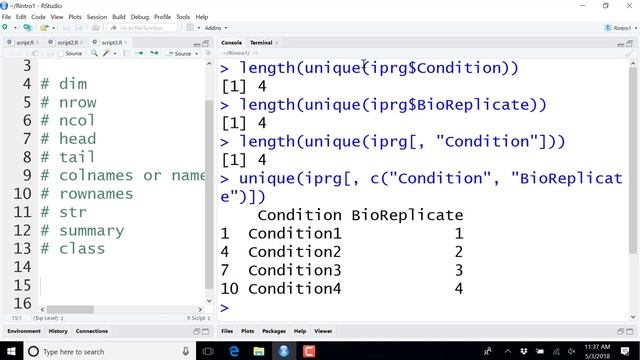Click the Open File folder icon
640x360 pixels.
tap(44, 28)
